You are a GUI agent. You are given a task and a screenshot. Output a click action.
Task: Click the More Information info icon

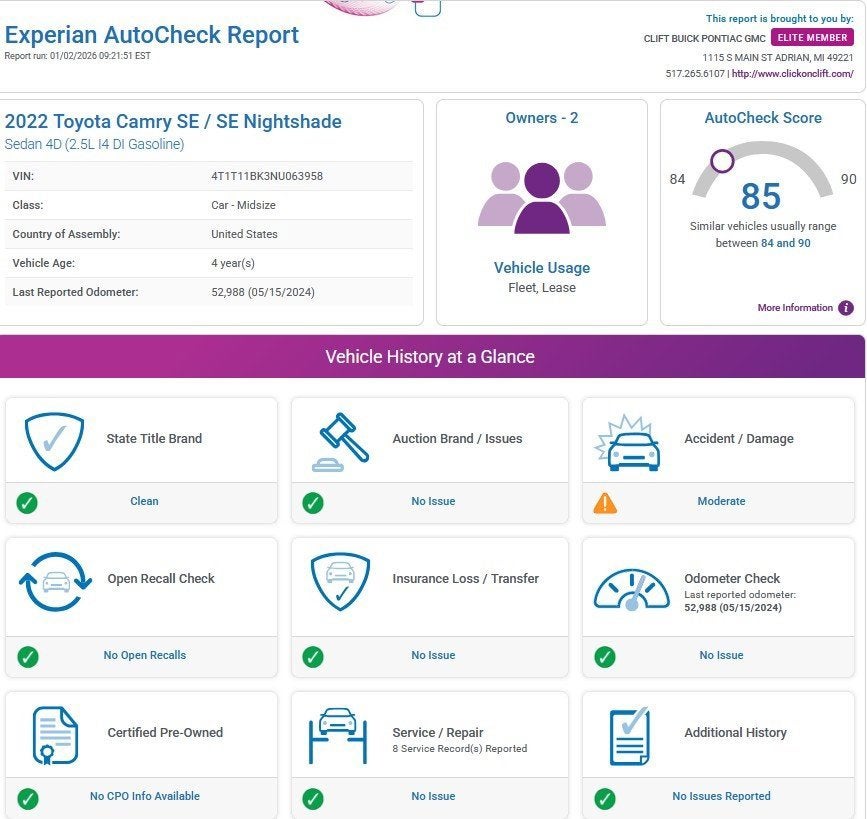click(x=846, y=308)
